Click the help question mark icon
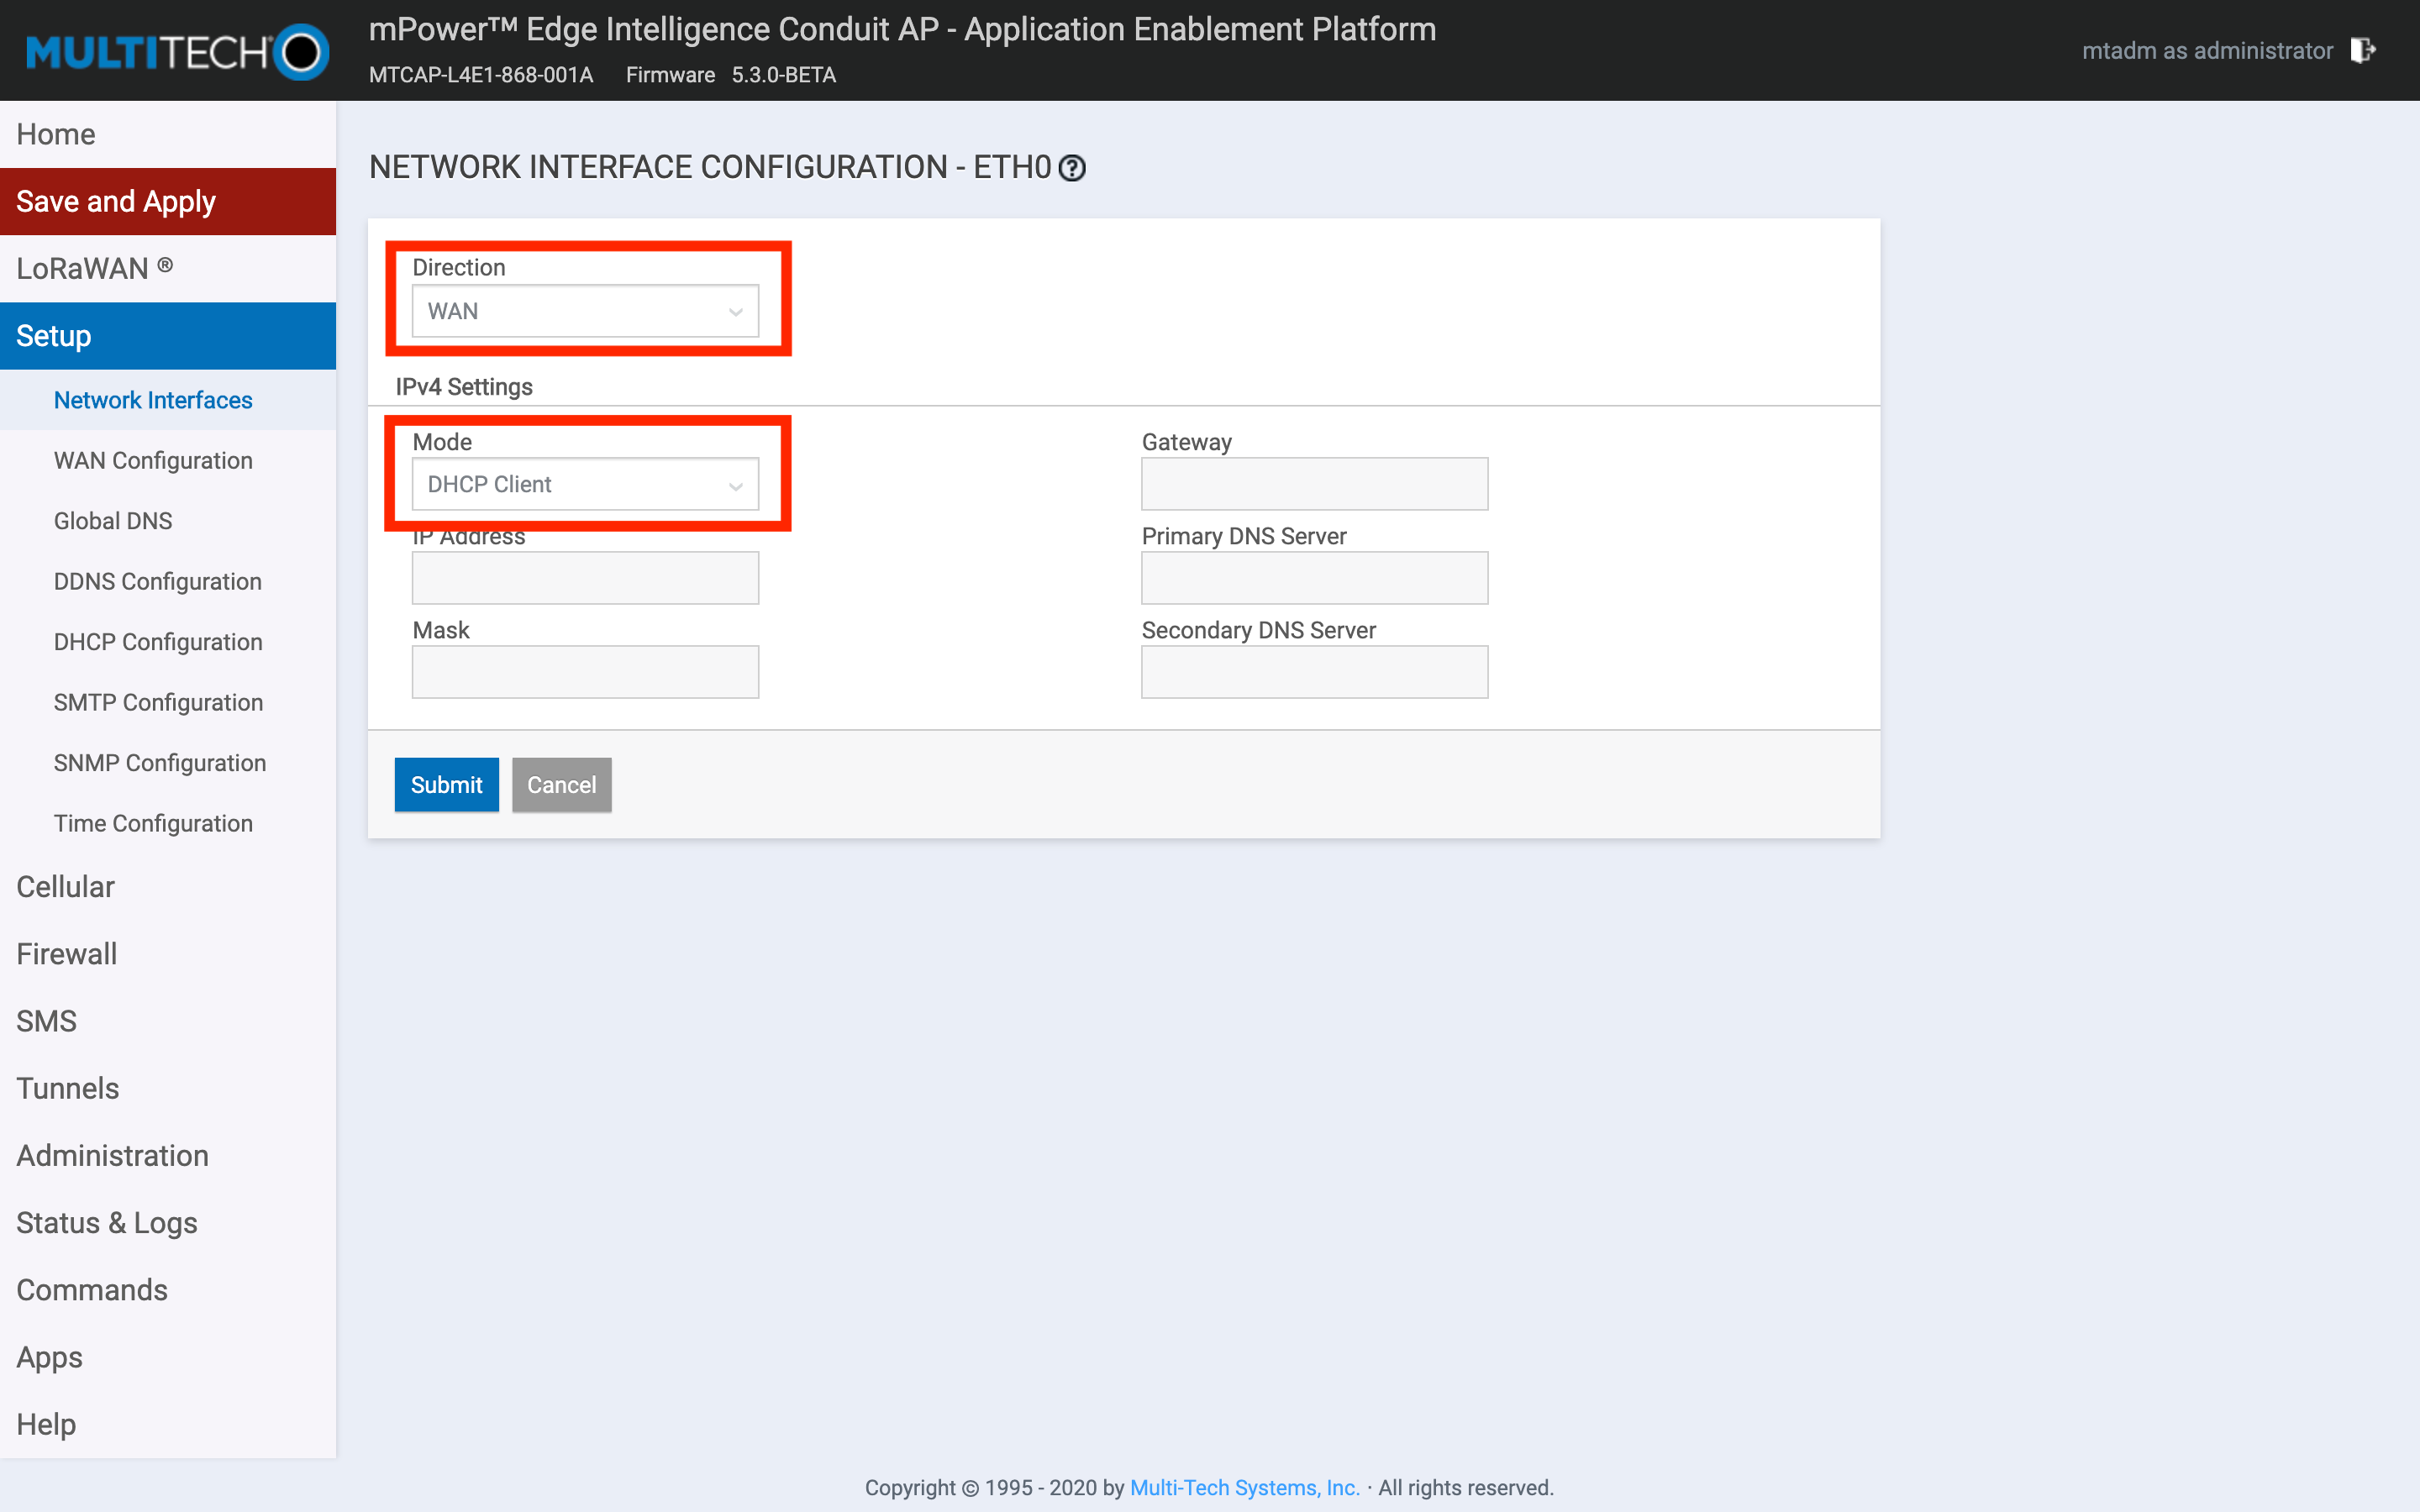Screen dimensions: 2420x1512 (x=1072, y=168)
